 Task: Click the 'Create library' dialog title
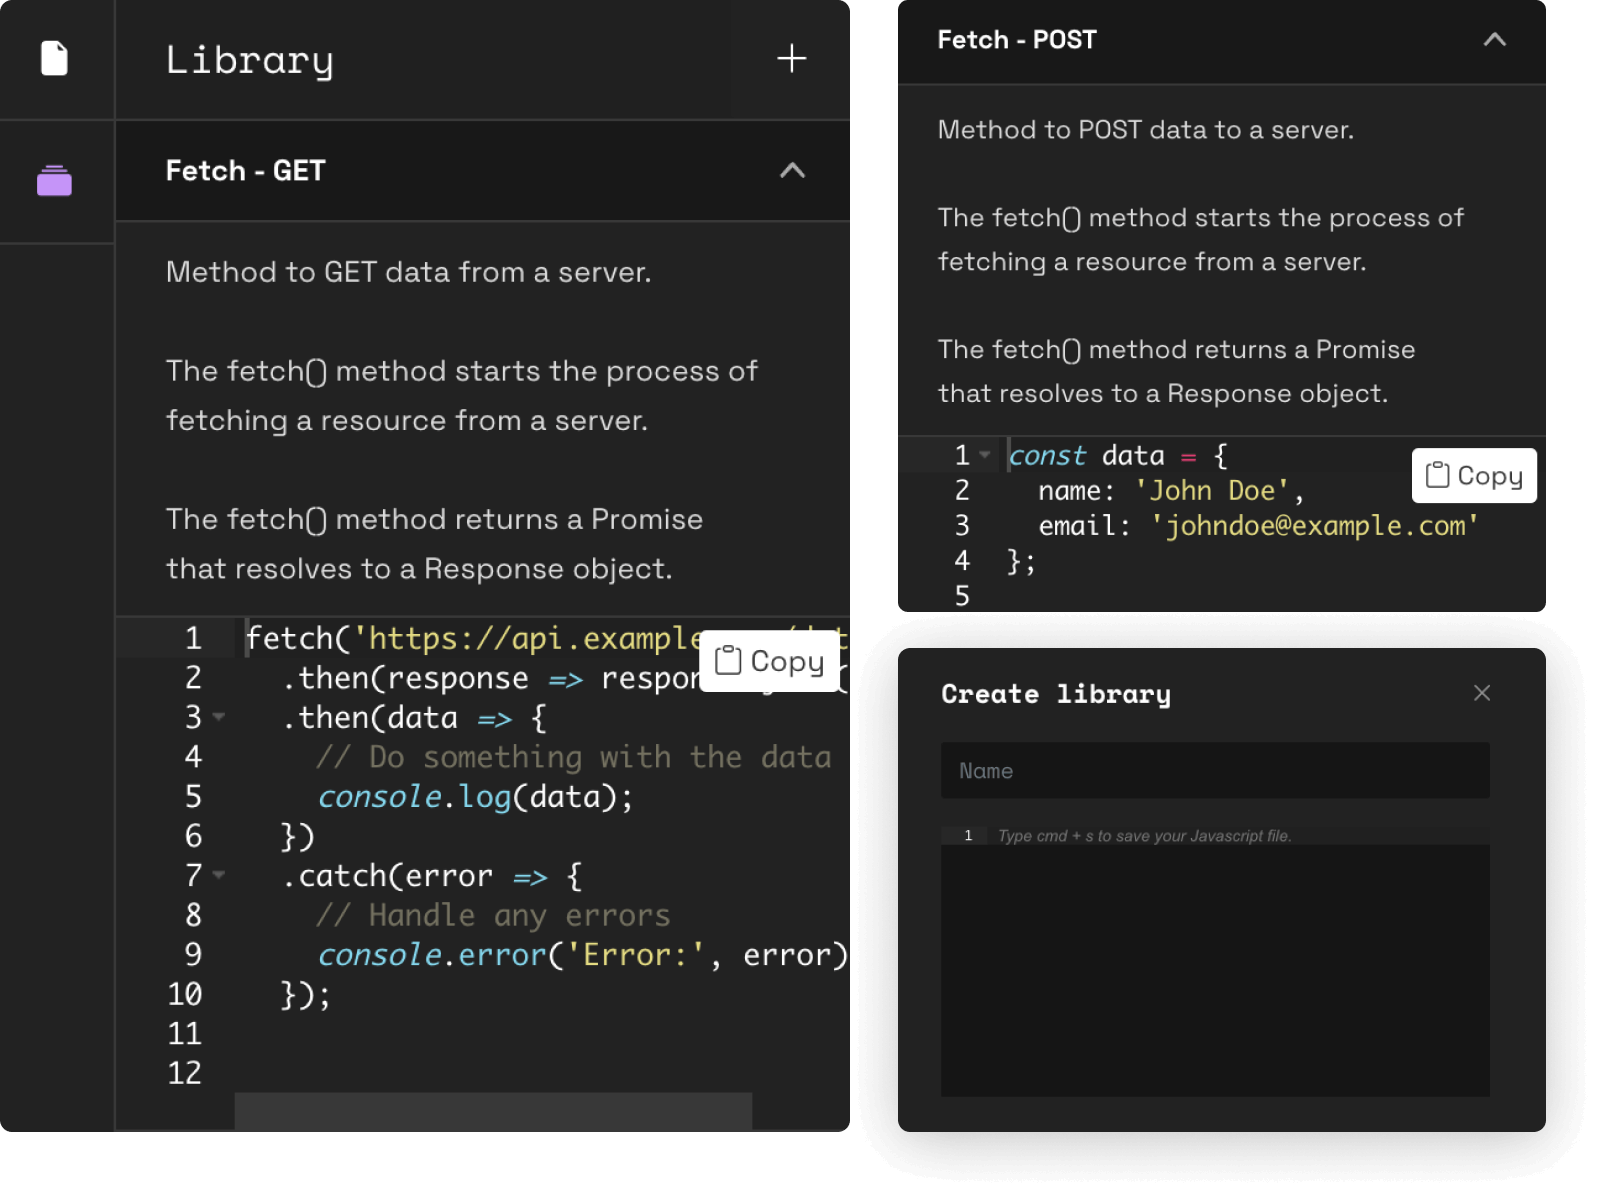[x=1056, y=694]
